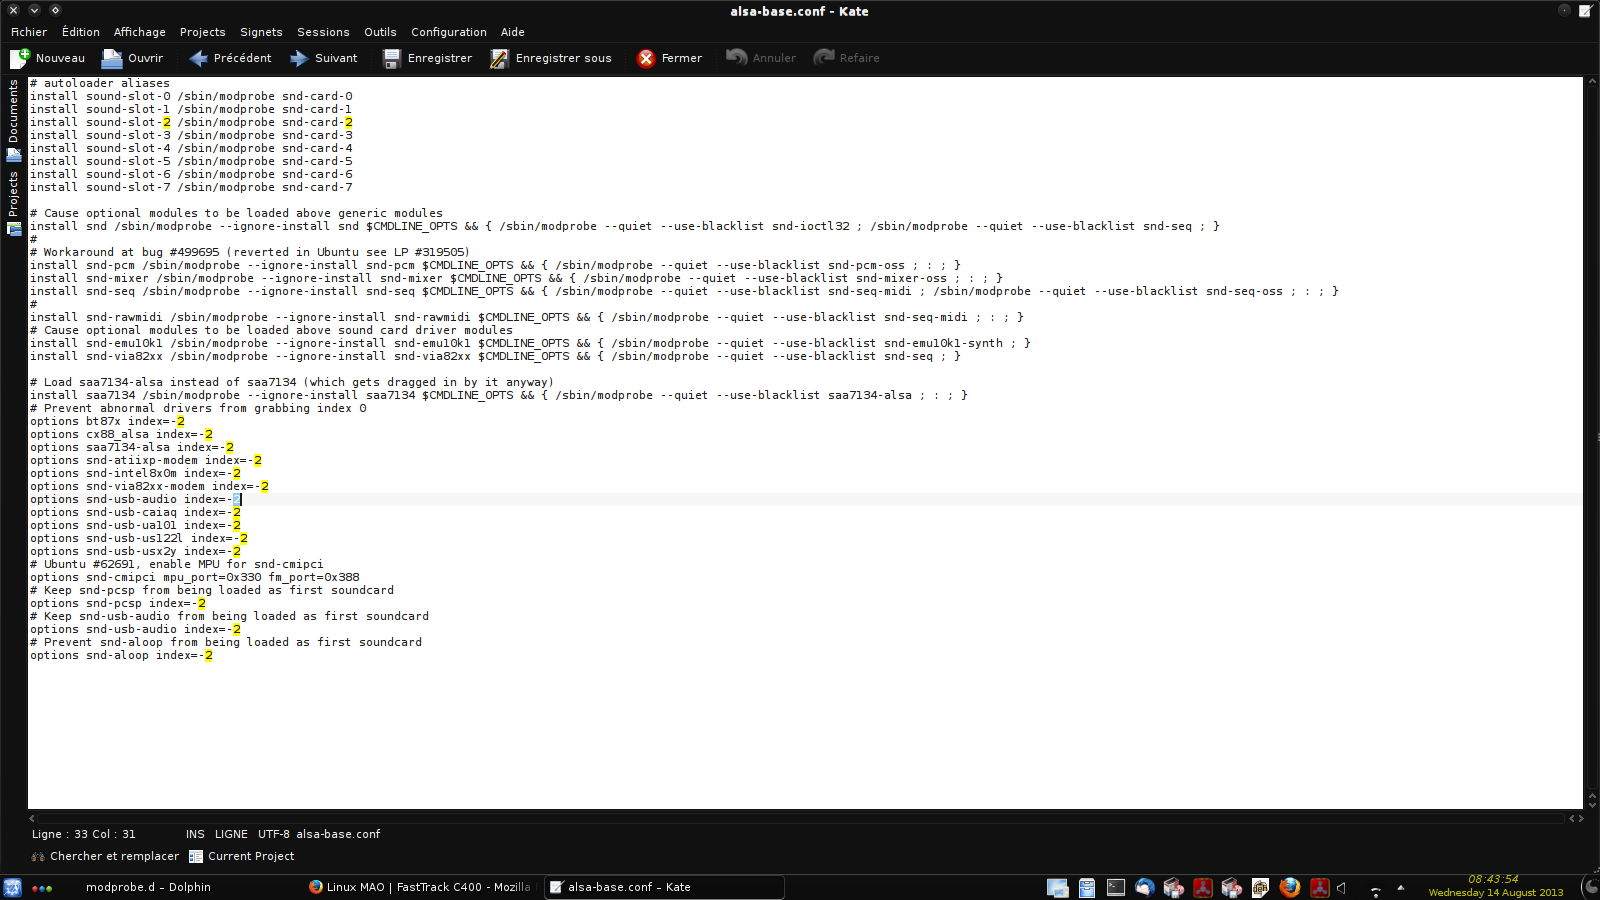Open the Thunderbird mail icon
Screen dimensions: 1600x900
pyautogui.click(x=1145, y=887)
